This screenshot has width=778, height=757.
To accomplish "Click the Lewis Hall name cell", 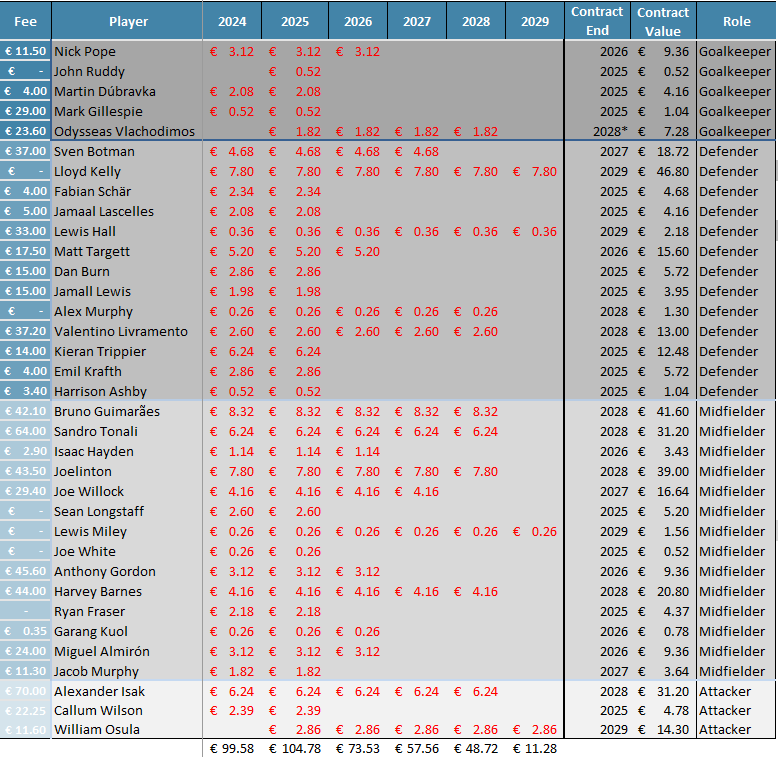I will click(x=127, y=231).
